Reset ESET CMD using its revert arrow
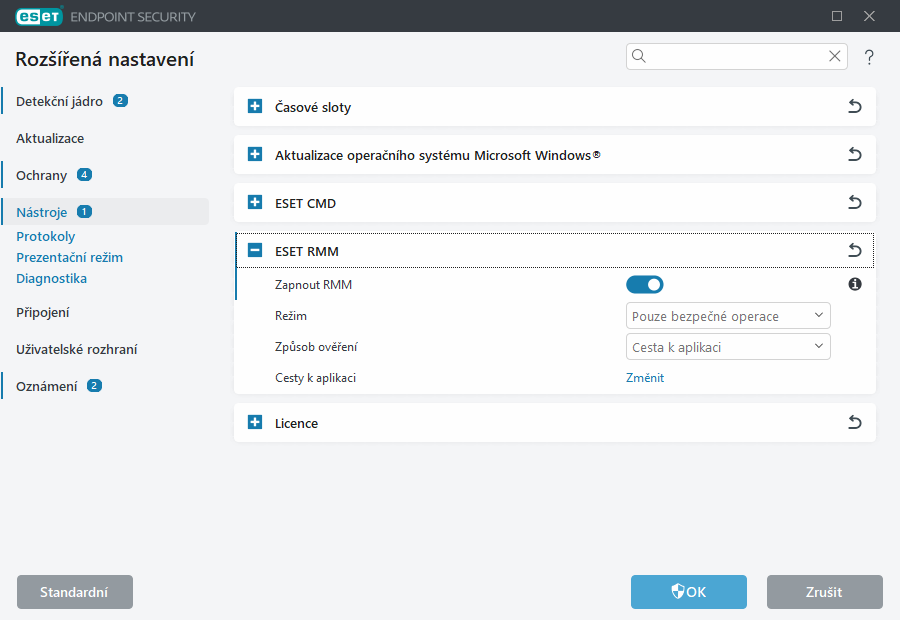900x620 pixels. click(855, 202)
